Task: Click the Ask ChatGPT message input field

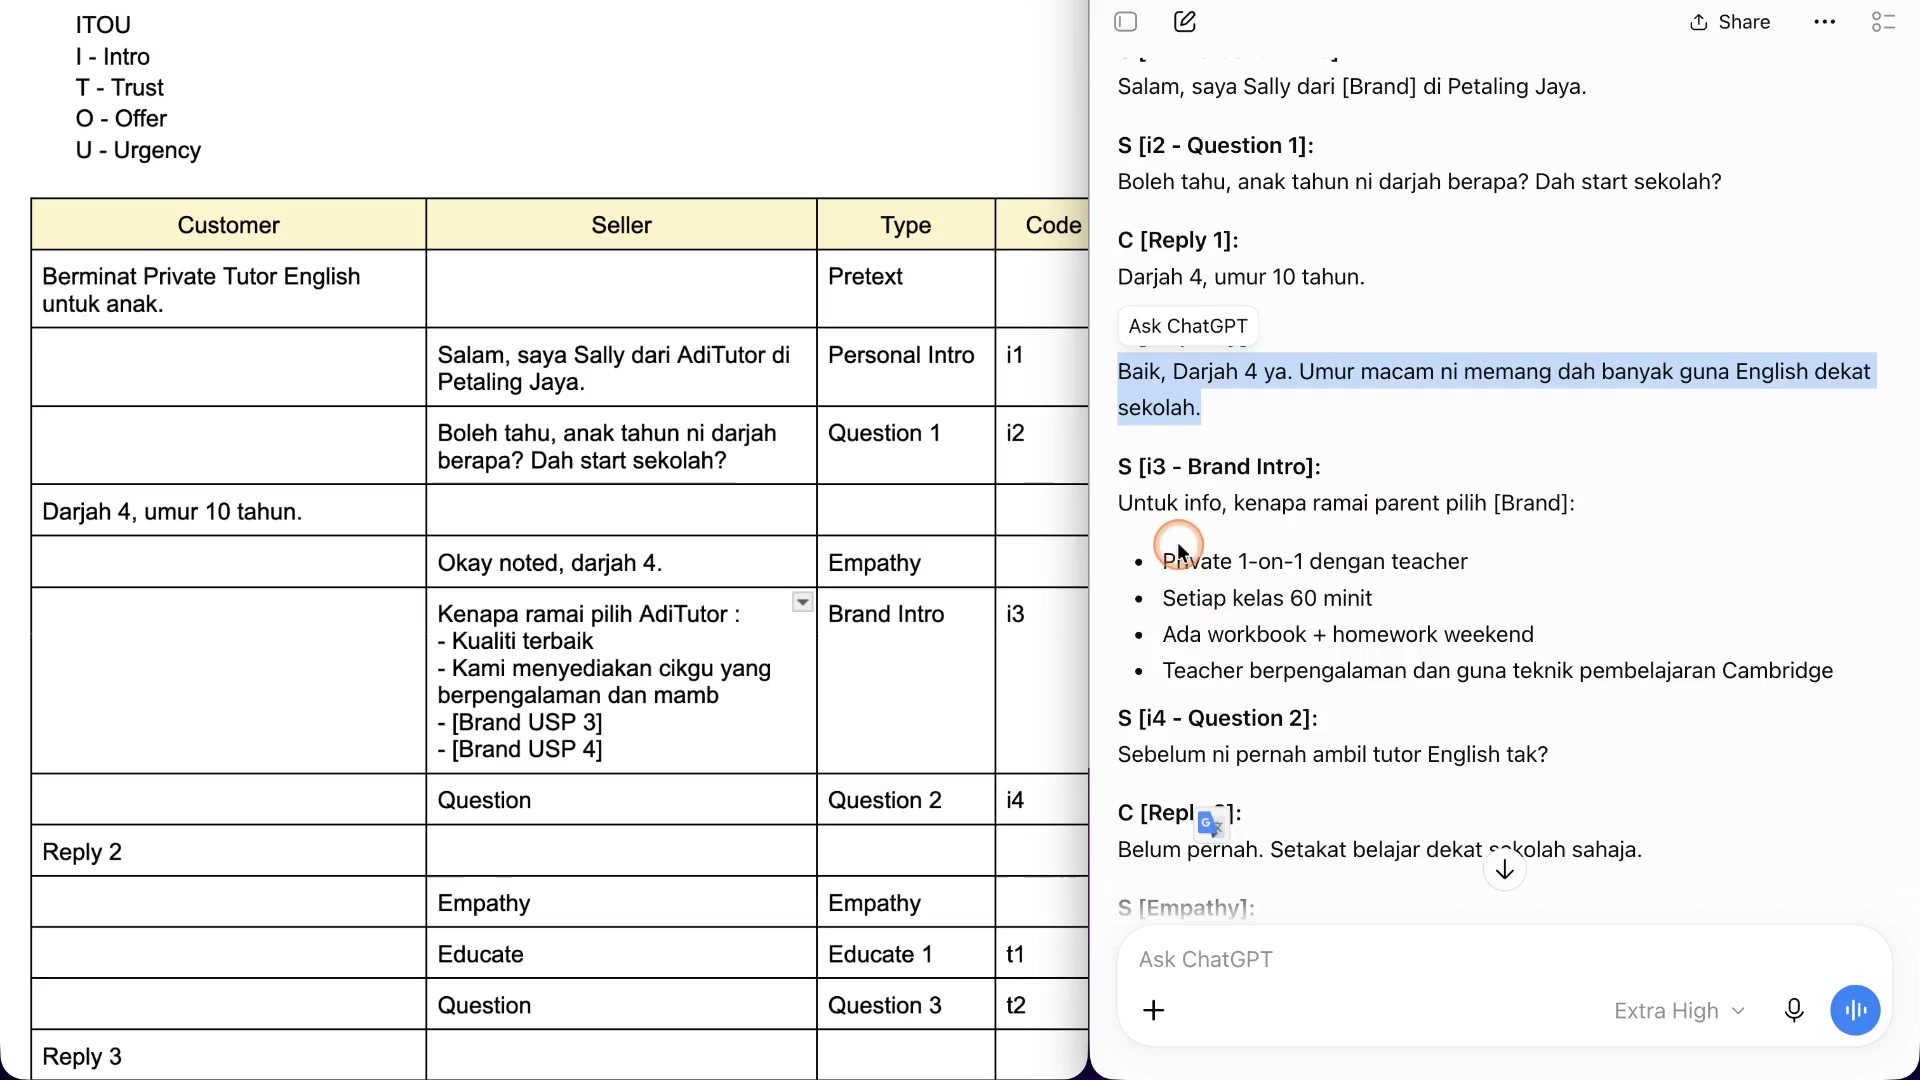Action: tap(1503, 960)
